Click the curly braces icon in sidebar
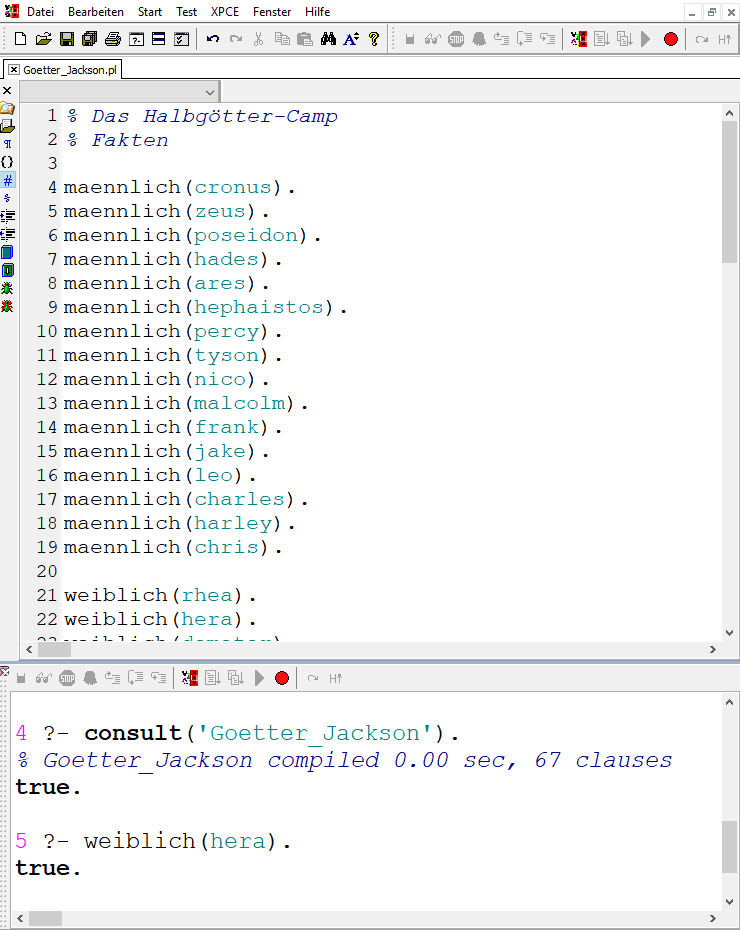Viewport: 740px width, 930px height. pos(7,162)
